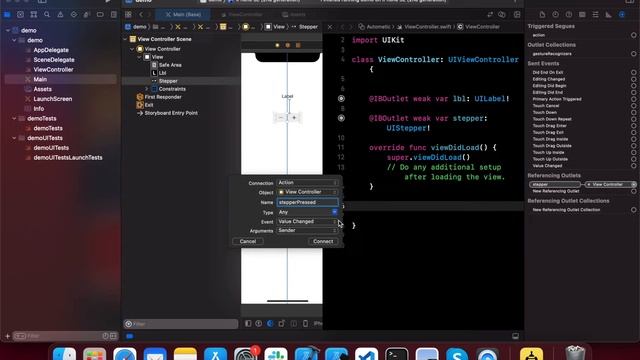Screen dimensions: 640x360
Task: Click the Add Editor on Right icon
Action: pos(517,15)
